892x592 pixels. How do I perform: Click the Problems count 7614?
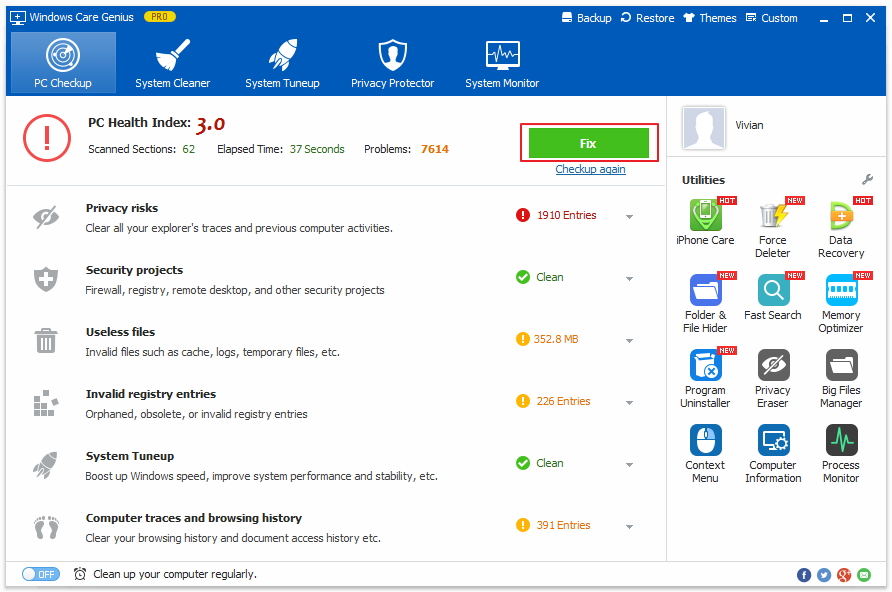(x=435, y=149)
